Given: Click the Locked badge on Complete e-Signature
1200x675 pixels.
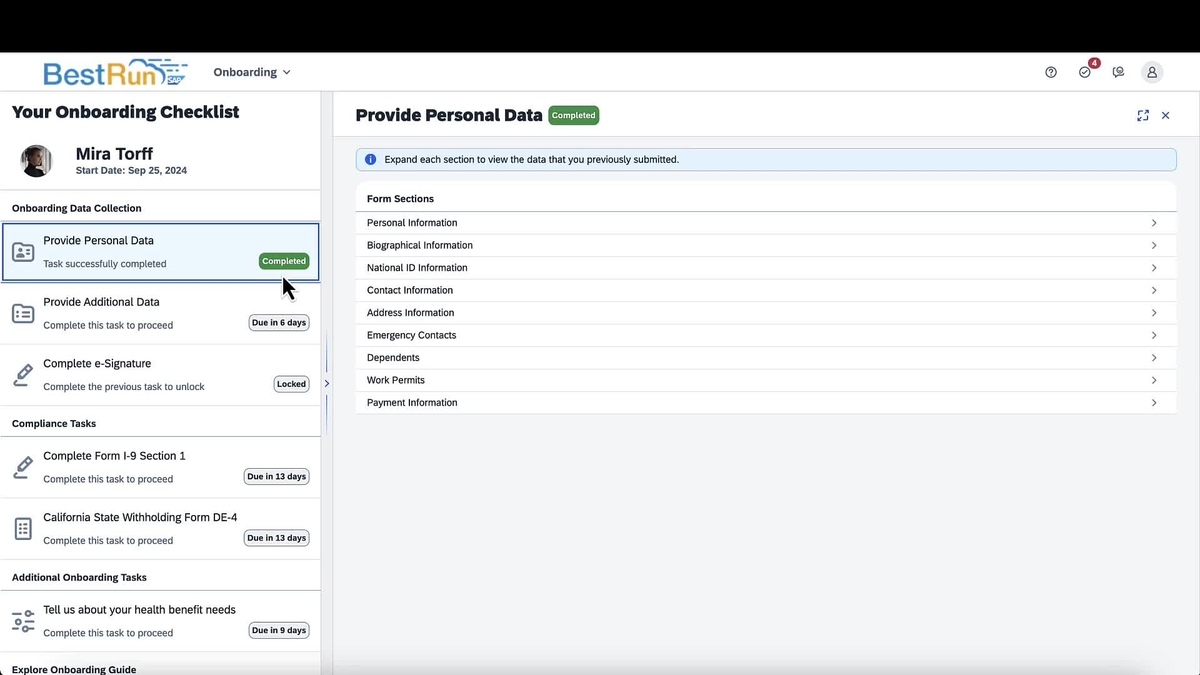Looking at the screenshot, I should [x=291, y=383].
